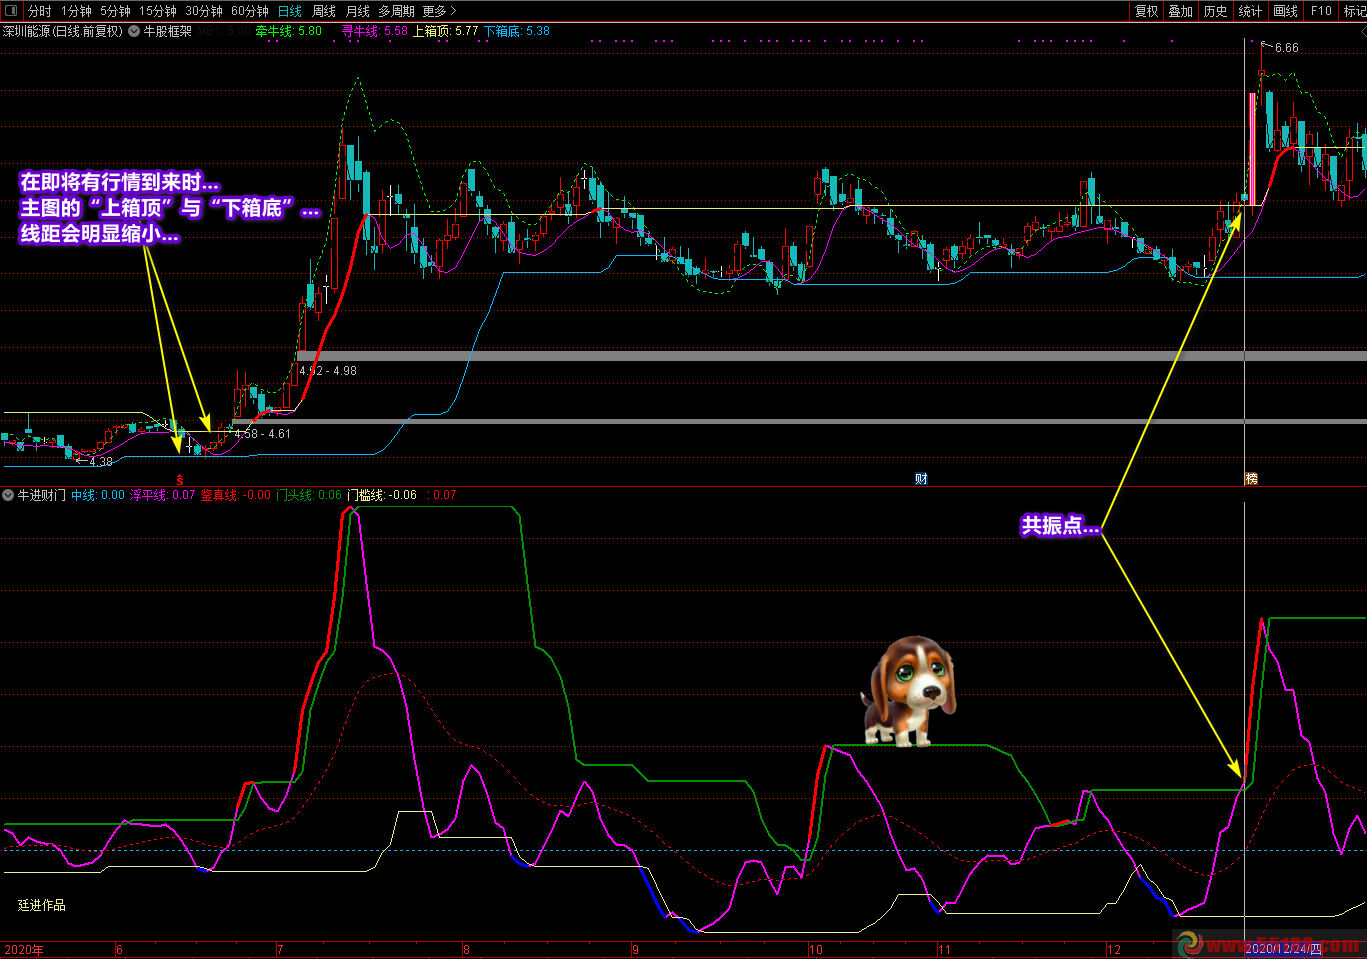Switch to the 分时 chart tab
Viewport: 1367px width, 959px height.
tap(39, 11)
